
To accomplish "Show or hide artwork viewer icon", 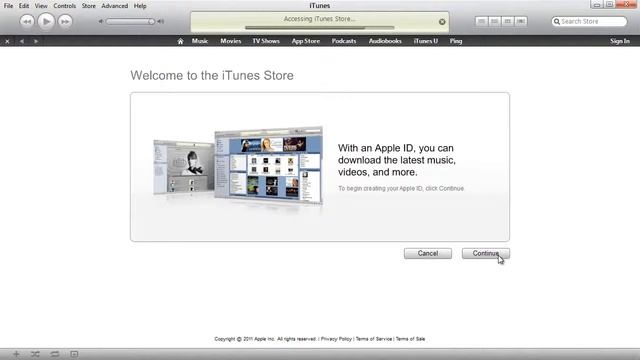I will [x=74, y=354].
